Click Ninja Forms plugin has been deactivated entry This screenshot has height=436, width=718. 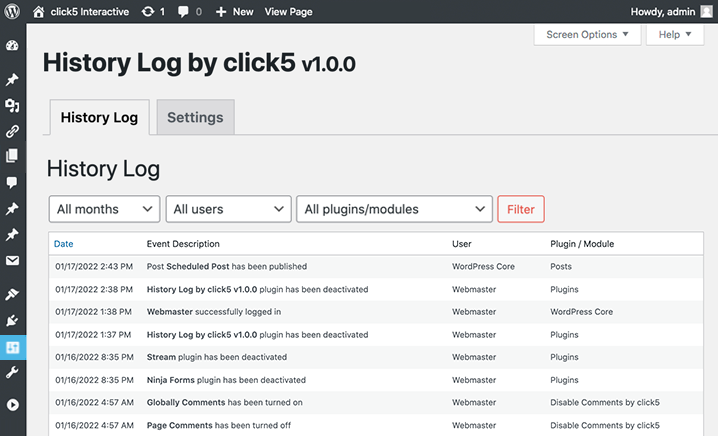tap(226, 380)
